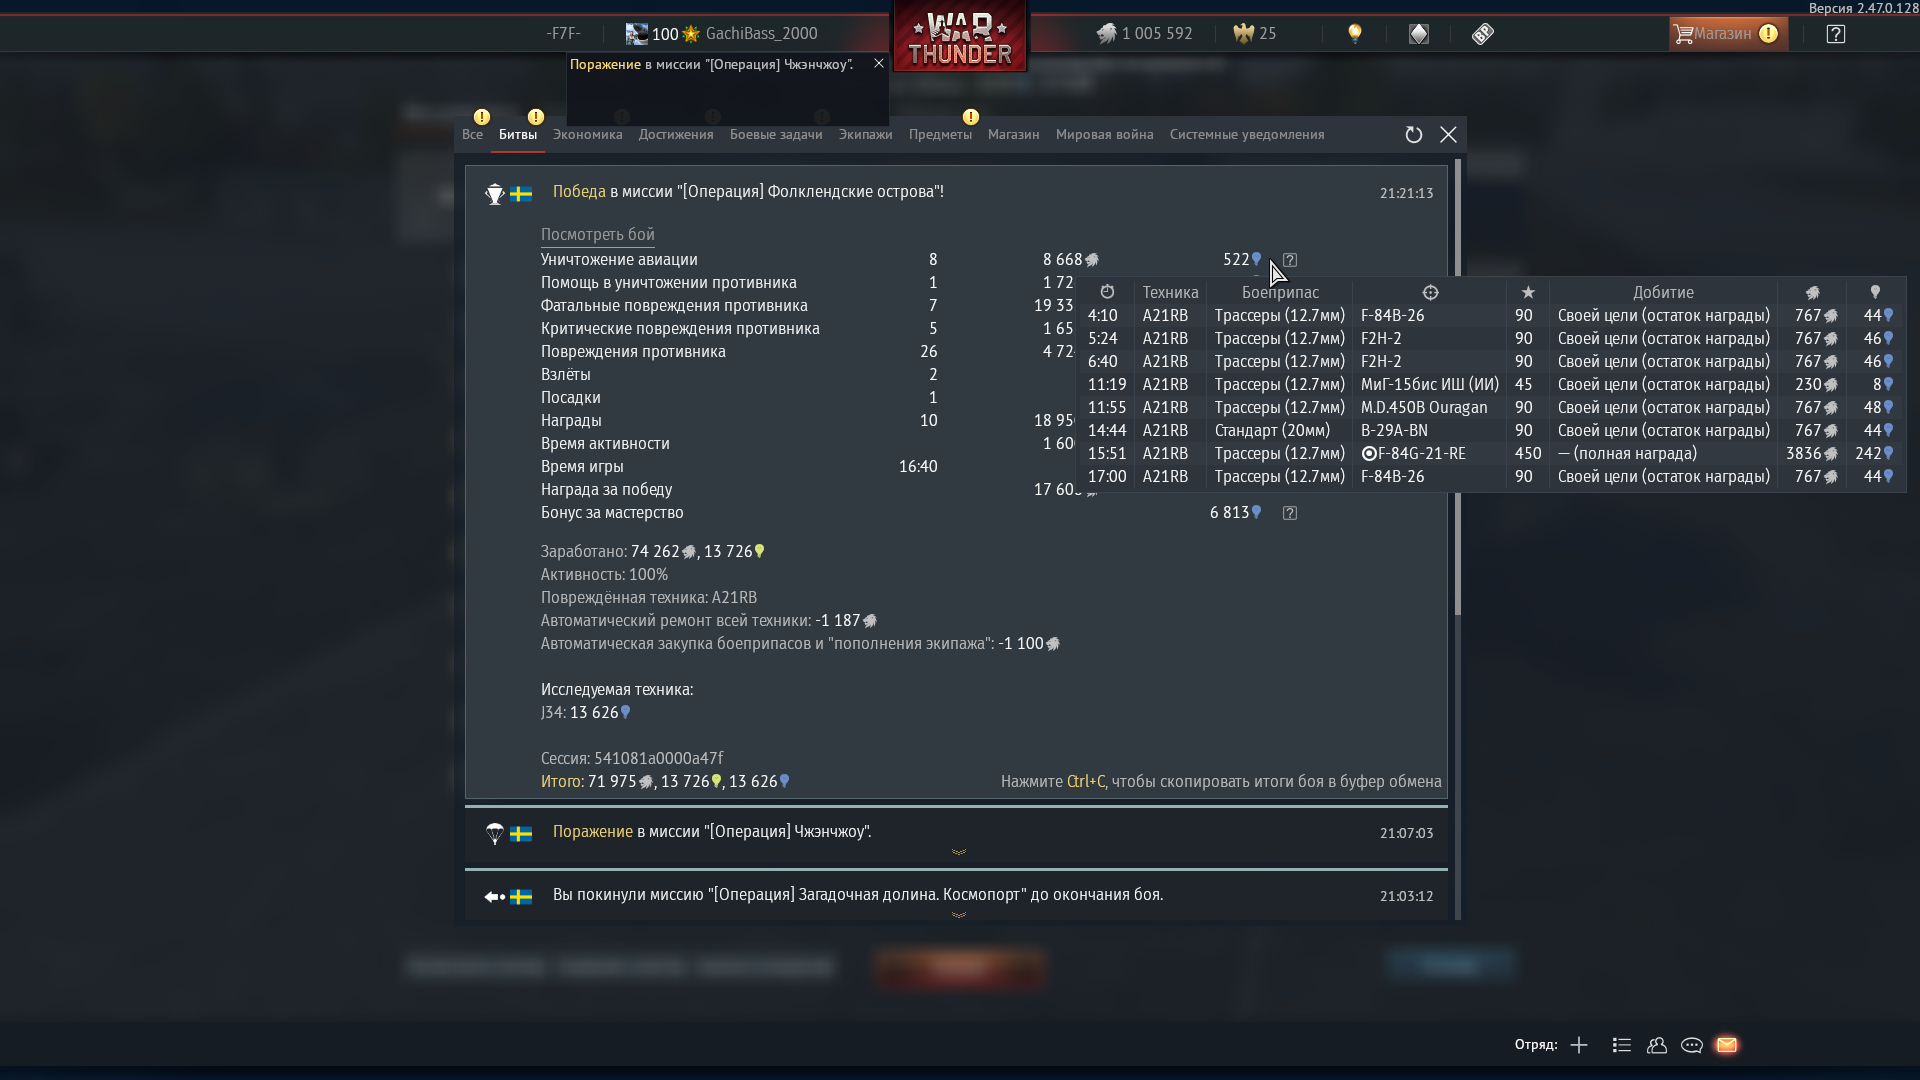
Task: Switch to the Предметы tab
Action: point(940,135)
